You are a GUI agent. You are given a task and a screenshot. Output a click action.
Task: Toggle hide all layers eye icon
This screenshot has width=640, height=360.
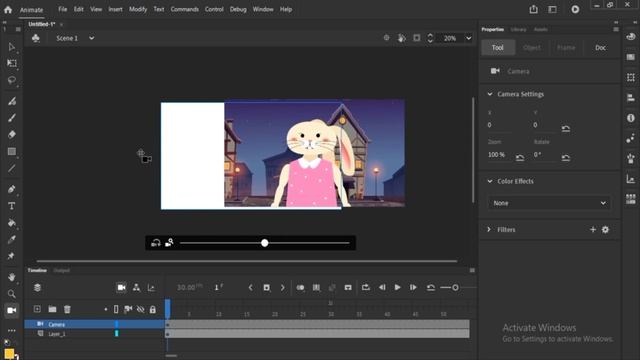[140, 309]
